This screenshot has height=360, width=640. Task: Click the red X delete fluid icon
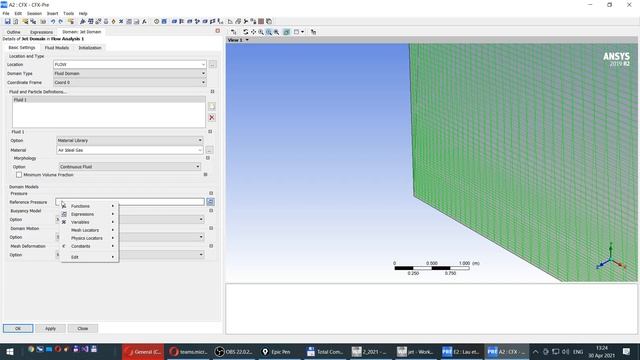(211, 118)
